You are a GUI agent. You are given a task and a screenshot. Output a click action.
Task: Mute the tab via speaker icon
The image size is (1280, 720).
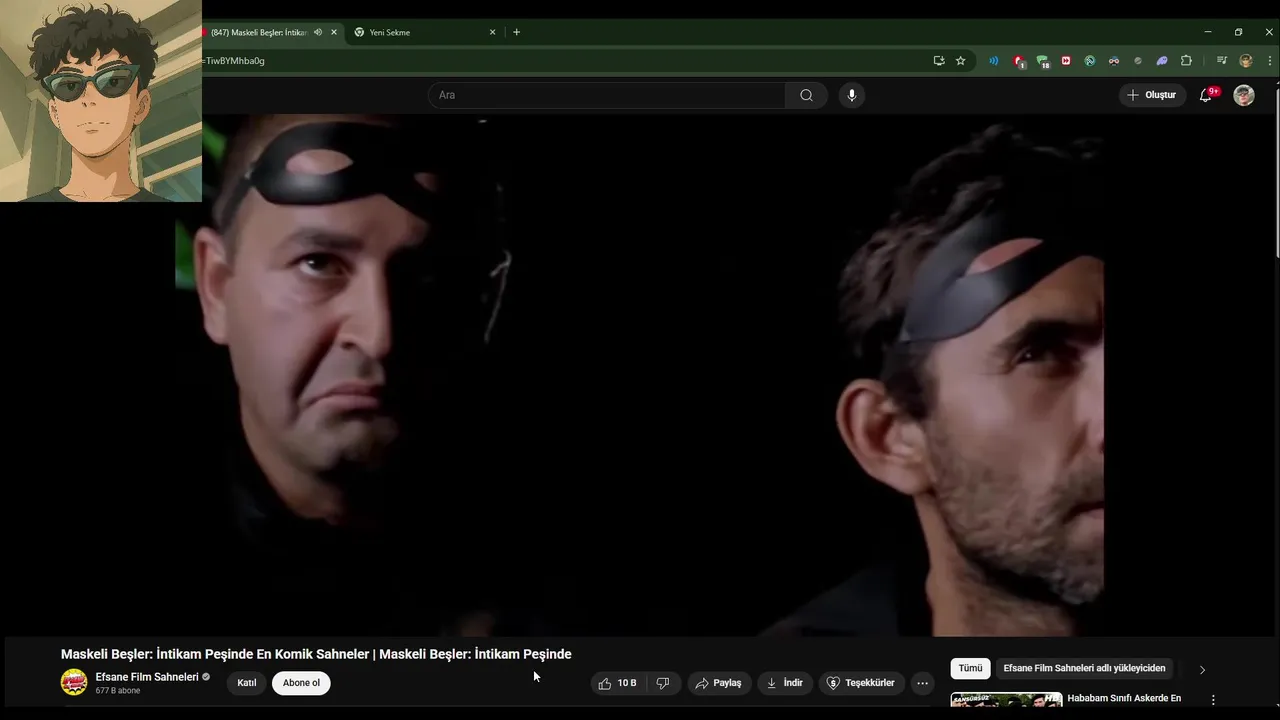coord(318,32)
